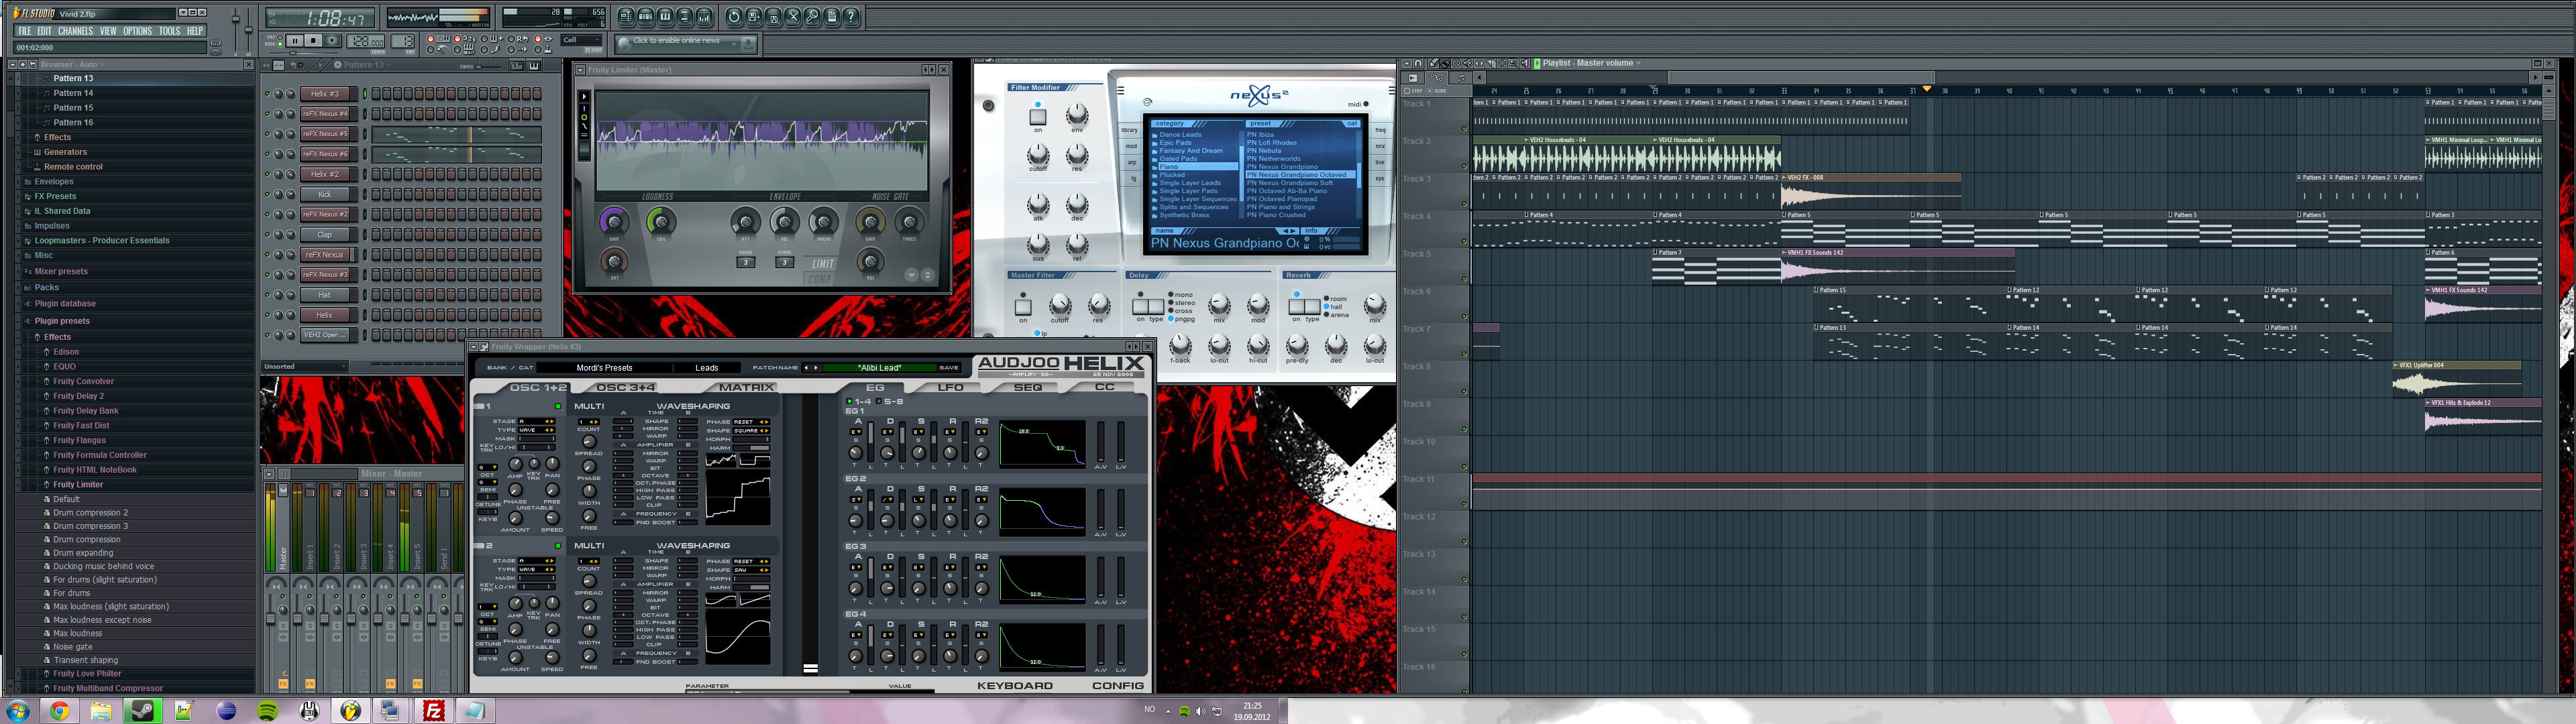Select the delete tool in Playlist

tap(1457, 63)
